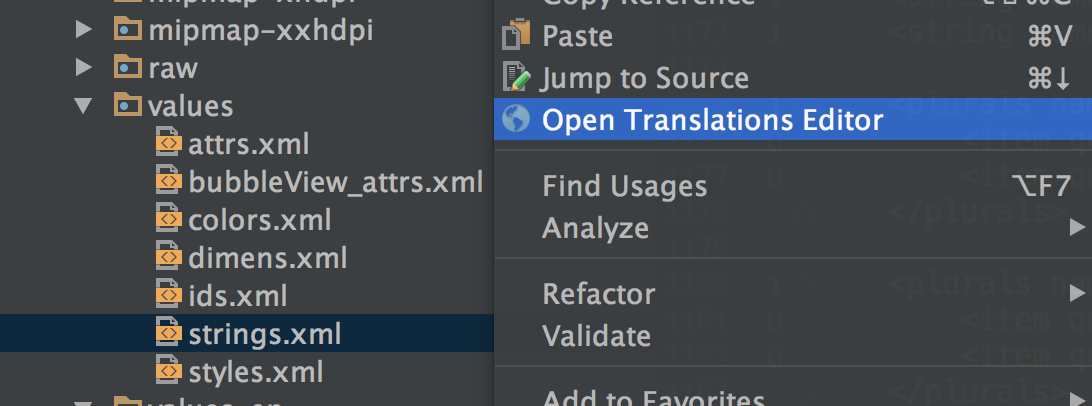Click the Jump to Source pencil icon
The height and width of the screenshot is (406, 1092).
(x=516, y=77)
